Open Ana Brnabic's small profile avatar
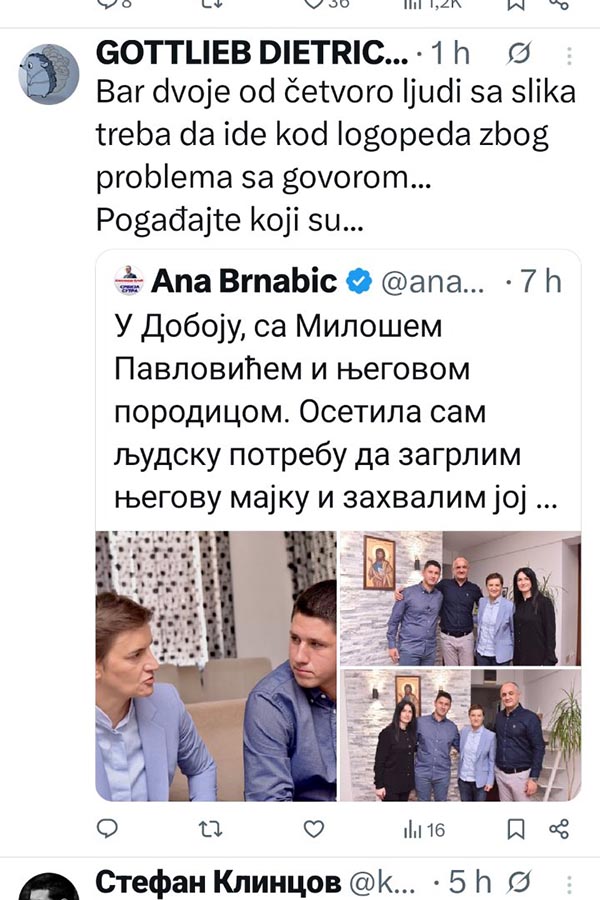 click(129, 280)
